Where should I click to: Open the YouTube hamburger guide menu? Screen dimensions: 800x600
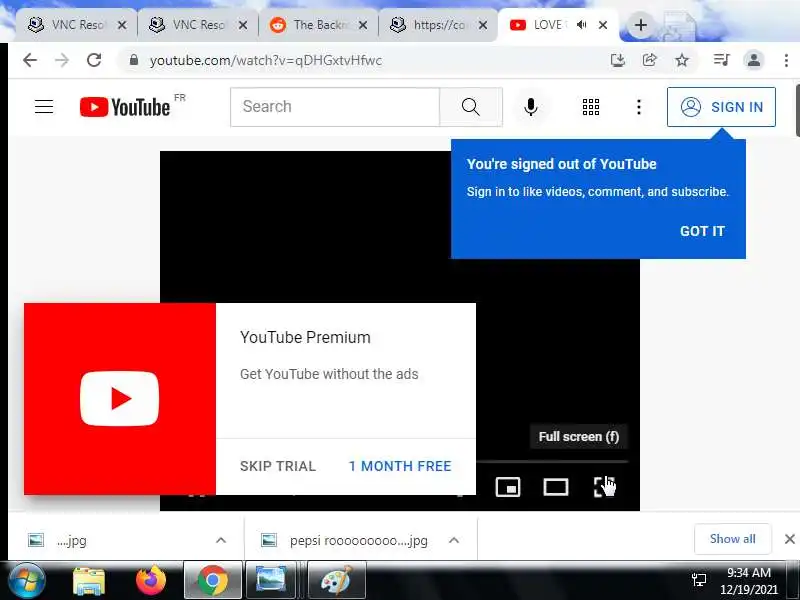(x=44, y=107)
